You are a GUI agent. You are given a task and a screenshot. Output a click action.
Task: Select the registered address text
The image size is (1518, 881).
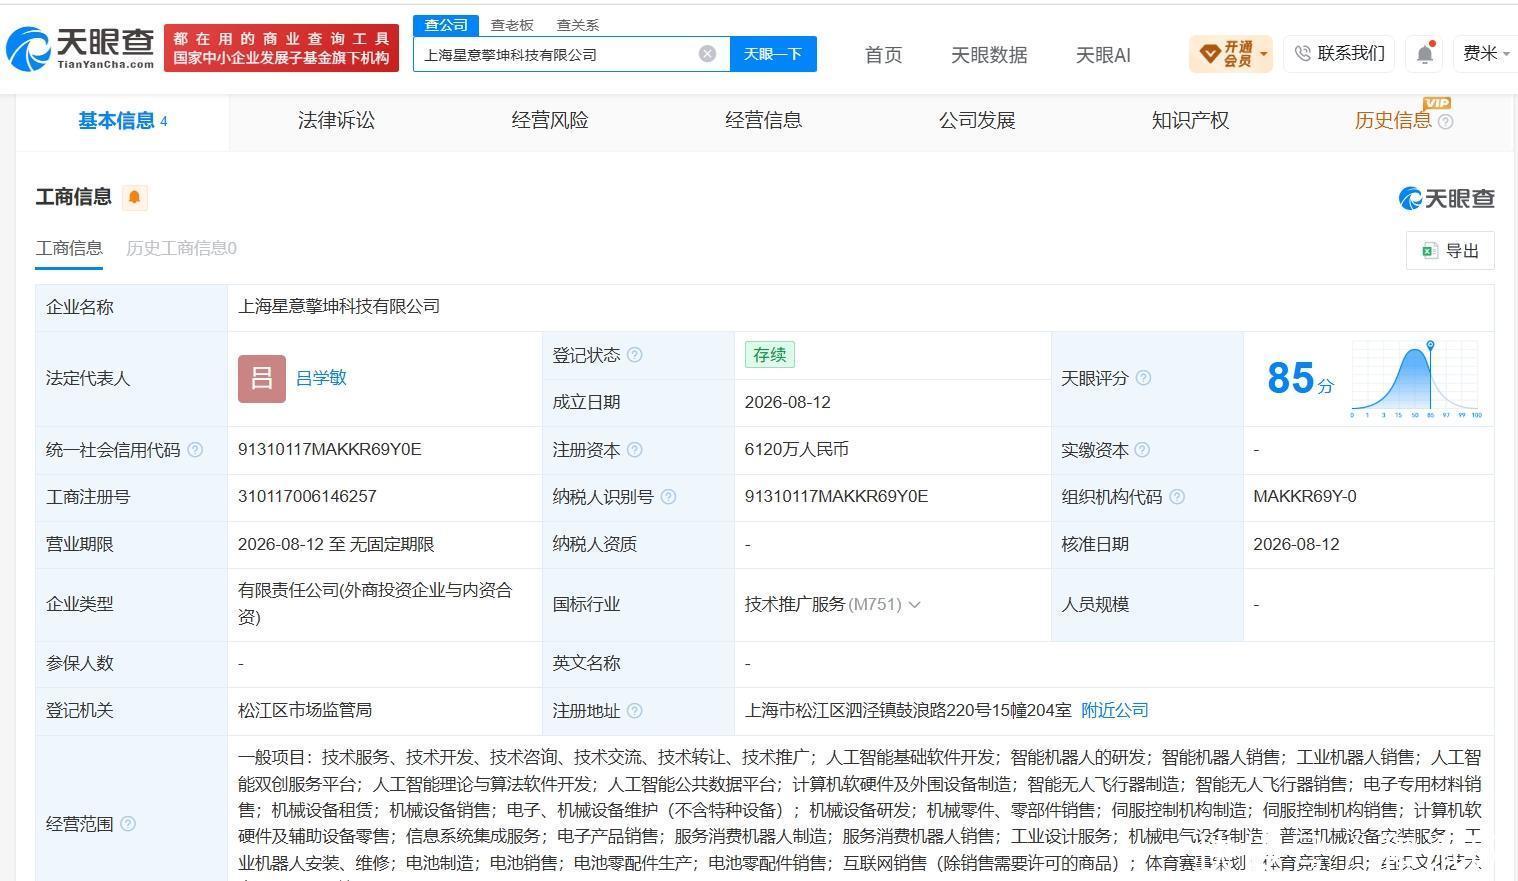pos(908,711)
